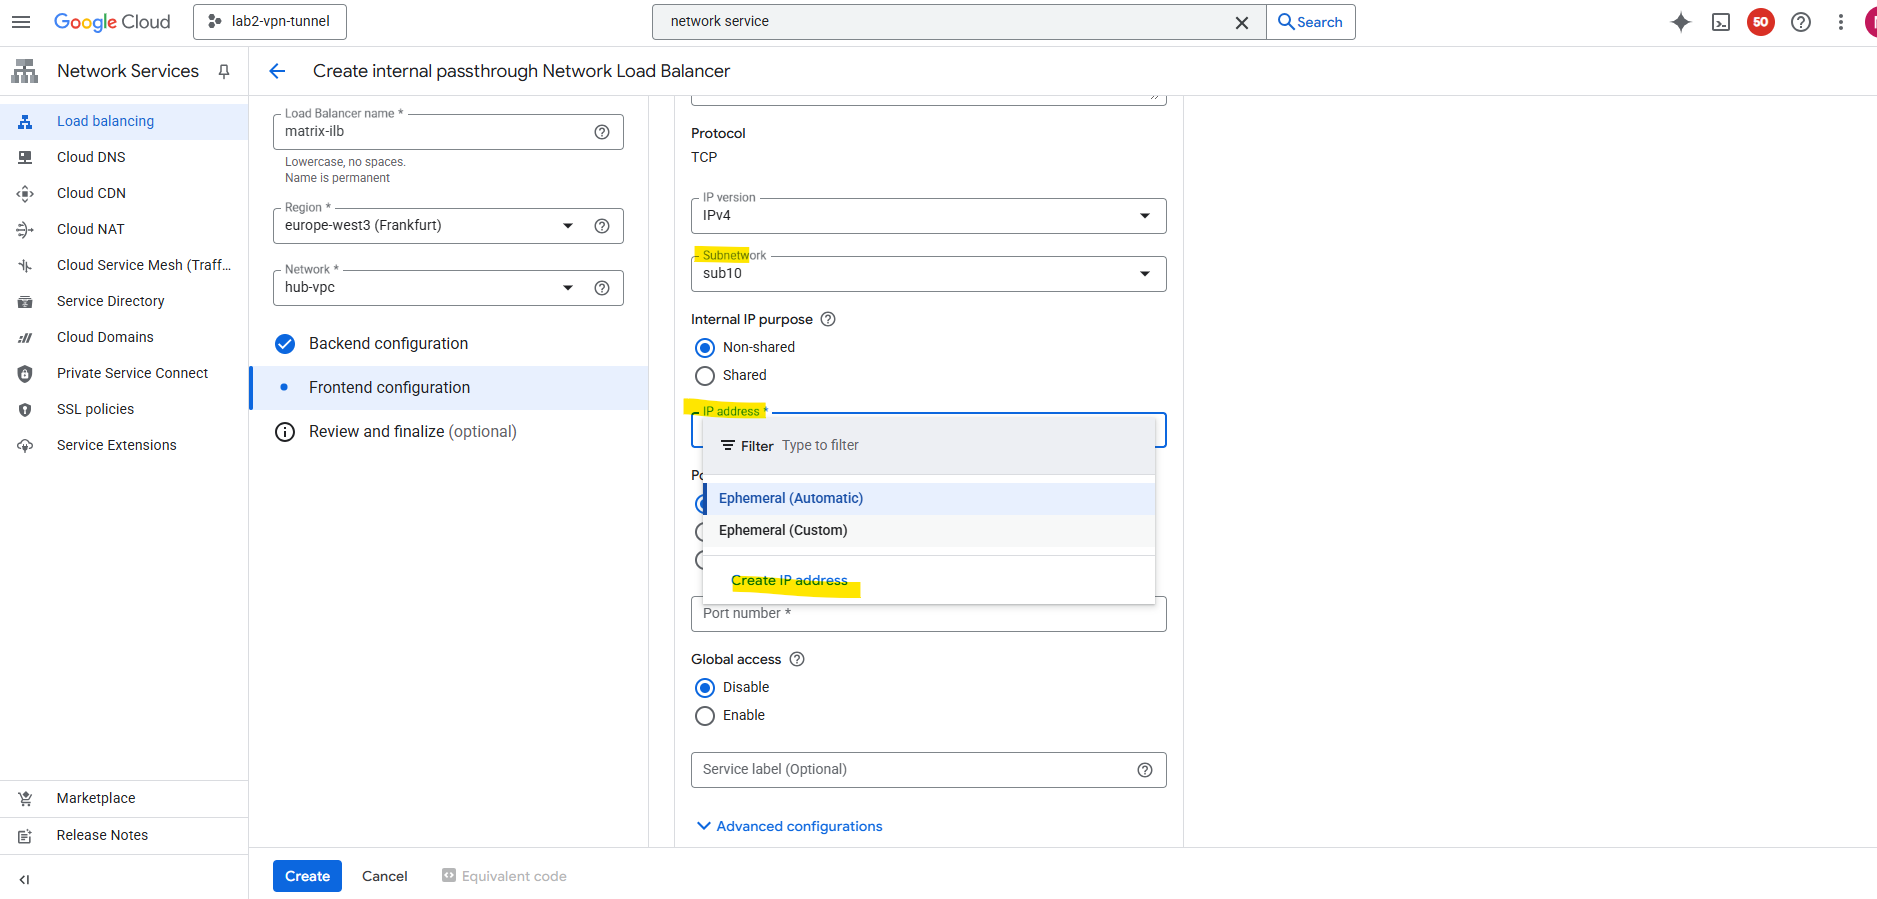Collapse the left sidebar navigation

point(24,880)
